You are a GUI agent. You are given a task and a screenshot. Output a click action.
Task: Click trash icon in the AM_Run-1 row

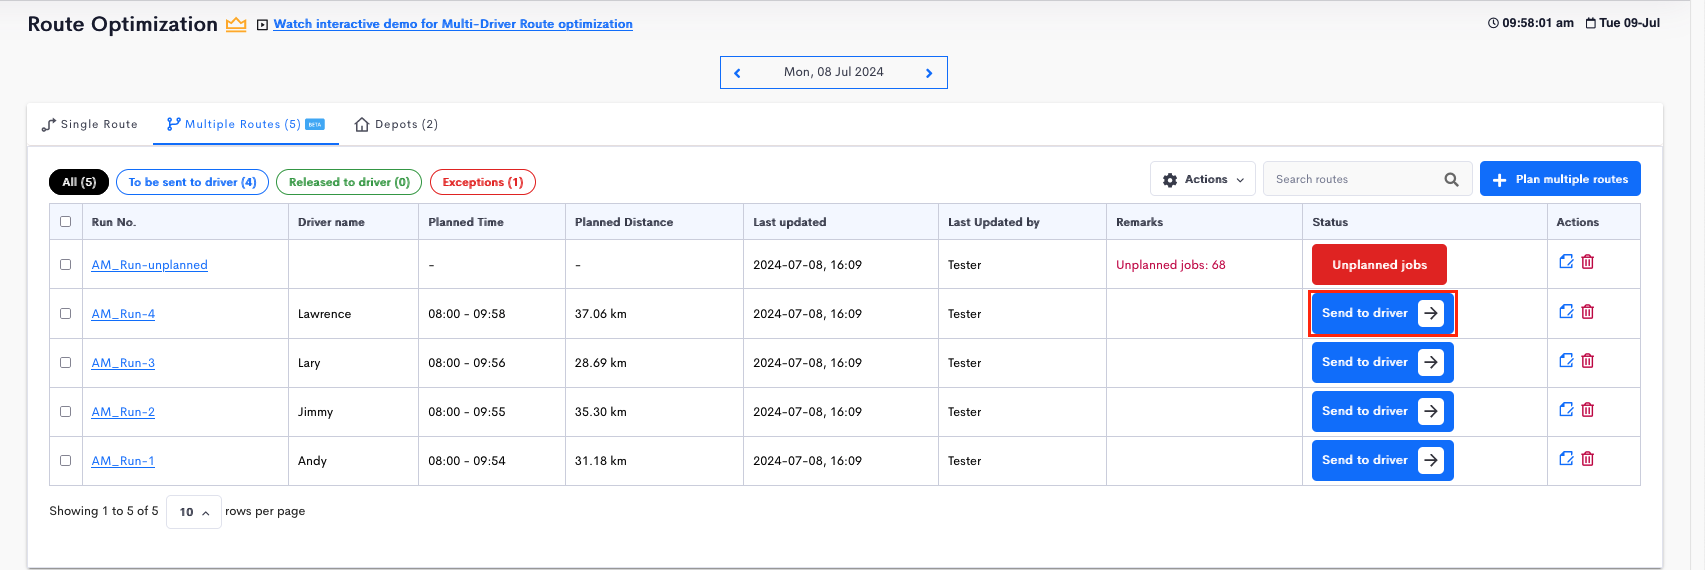tap(1588, 459)
